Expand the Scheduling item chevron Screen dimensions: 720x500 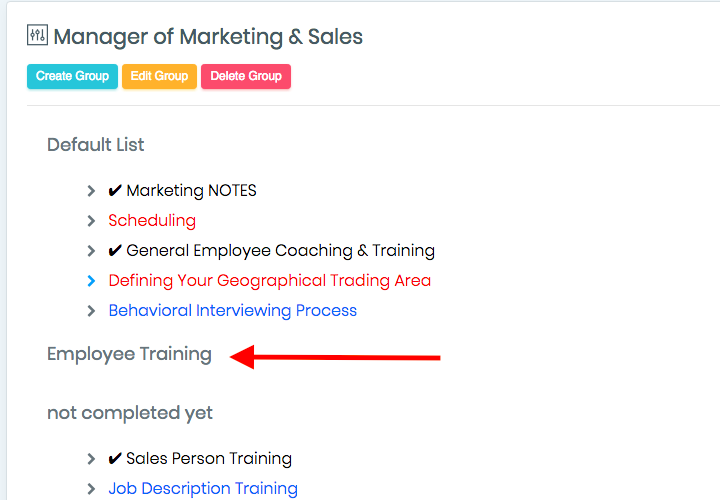(x=91, y=221)
